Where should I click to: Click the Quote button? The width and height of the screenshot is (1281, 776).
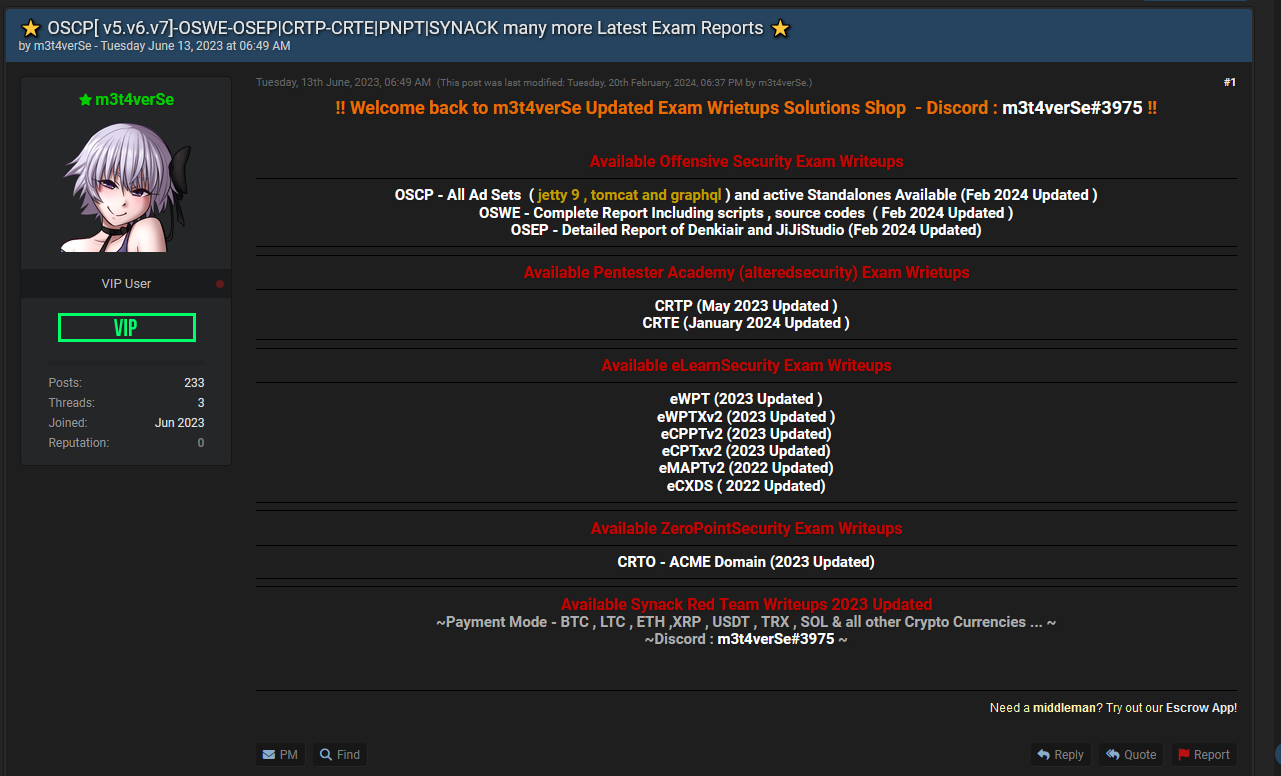pos(1131,754)
